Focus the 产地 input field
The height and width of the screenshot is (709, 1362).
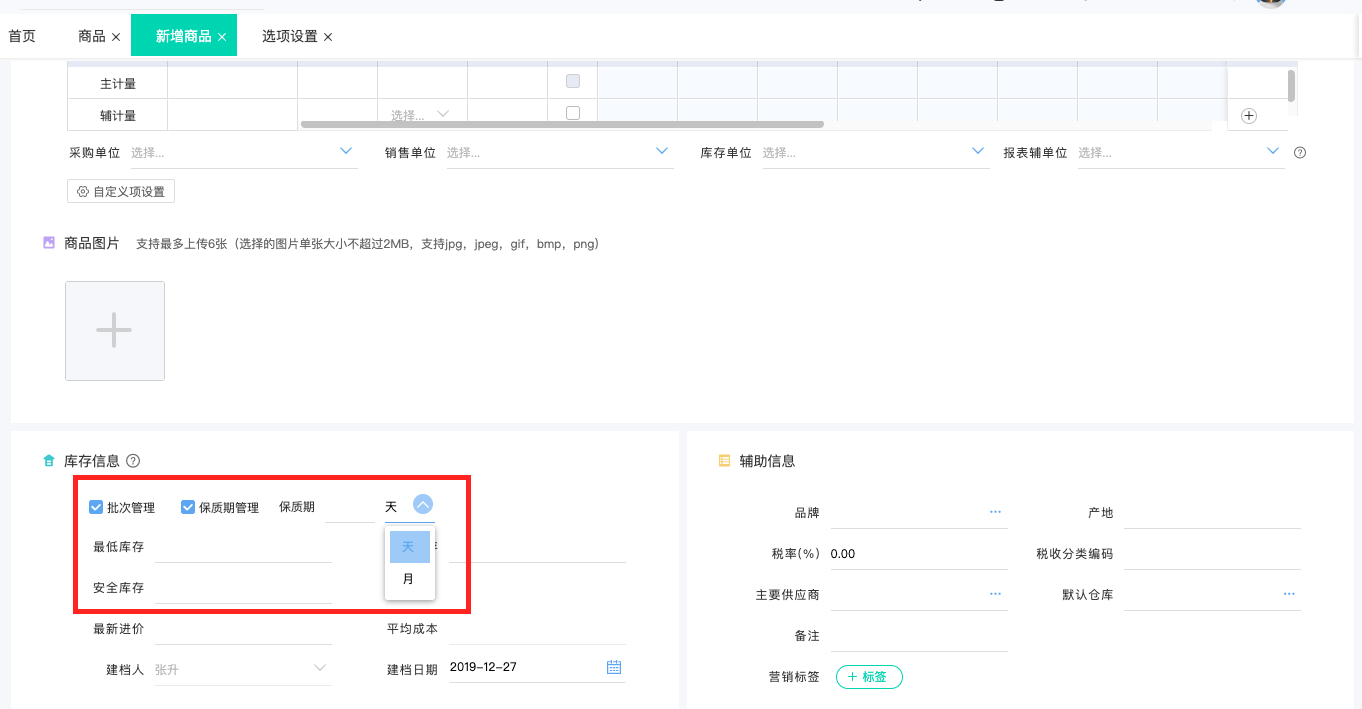[1212, 513]
